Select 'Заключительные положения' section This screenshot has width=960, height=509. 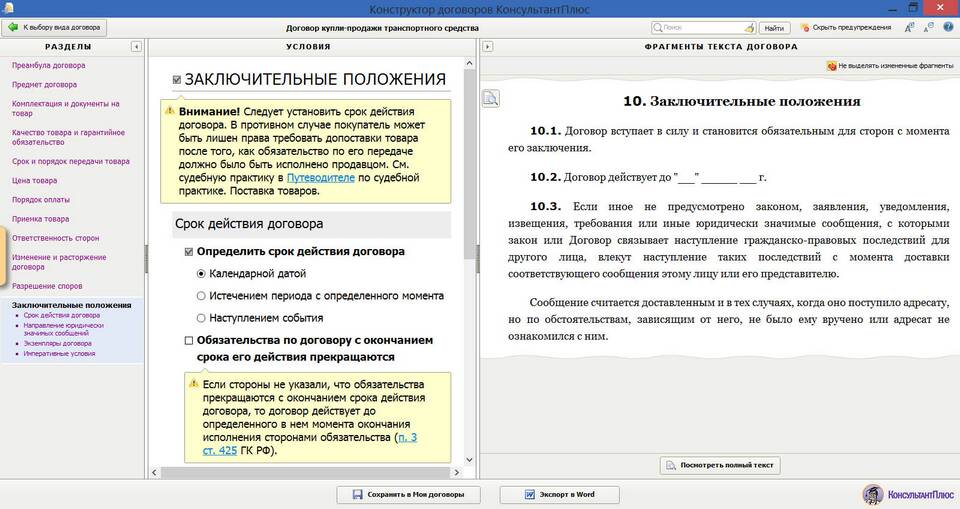click(x=71, y=305)
